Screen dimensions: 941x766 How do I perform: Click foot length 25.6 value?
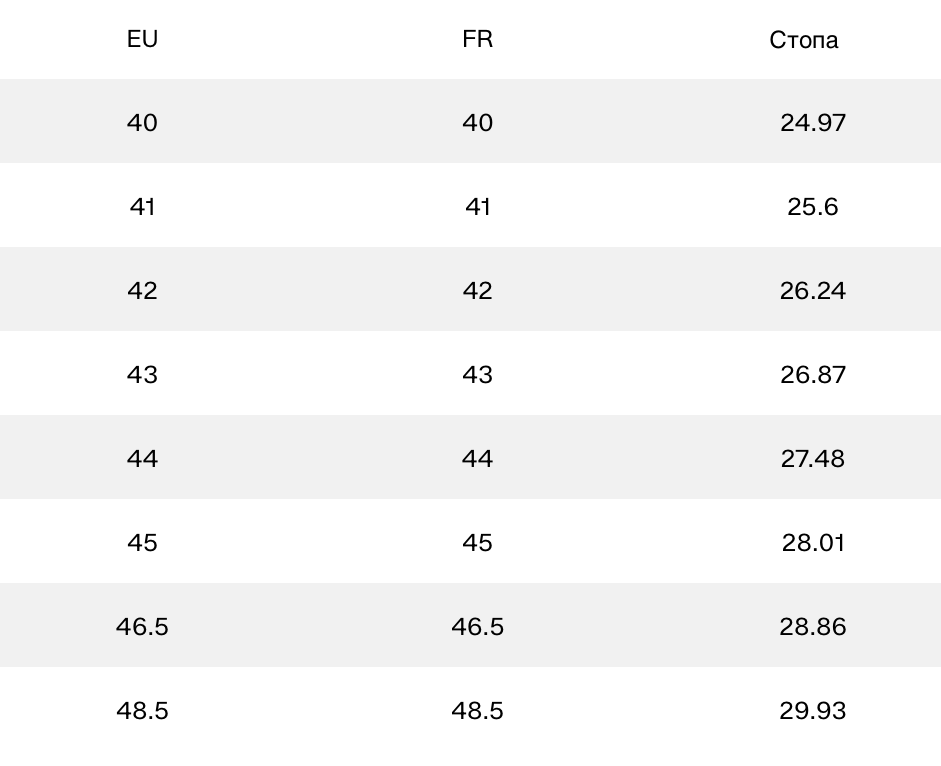pyautogui.click(x=812, y=206)
